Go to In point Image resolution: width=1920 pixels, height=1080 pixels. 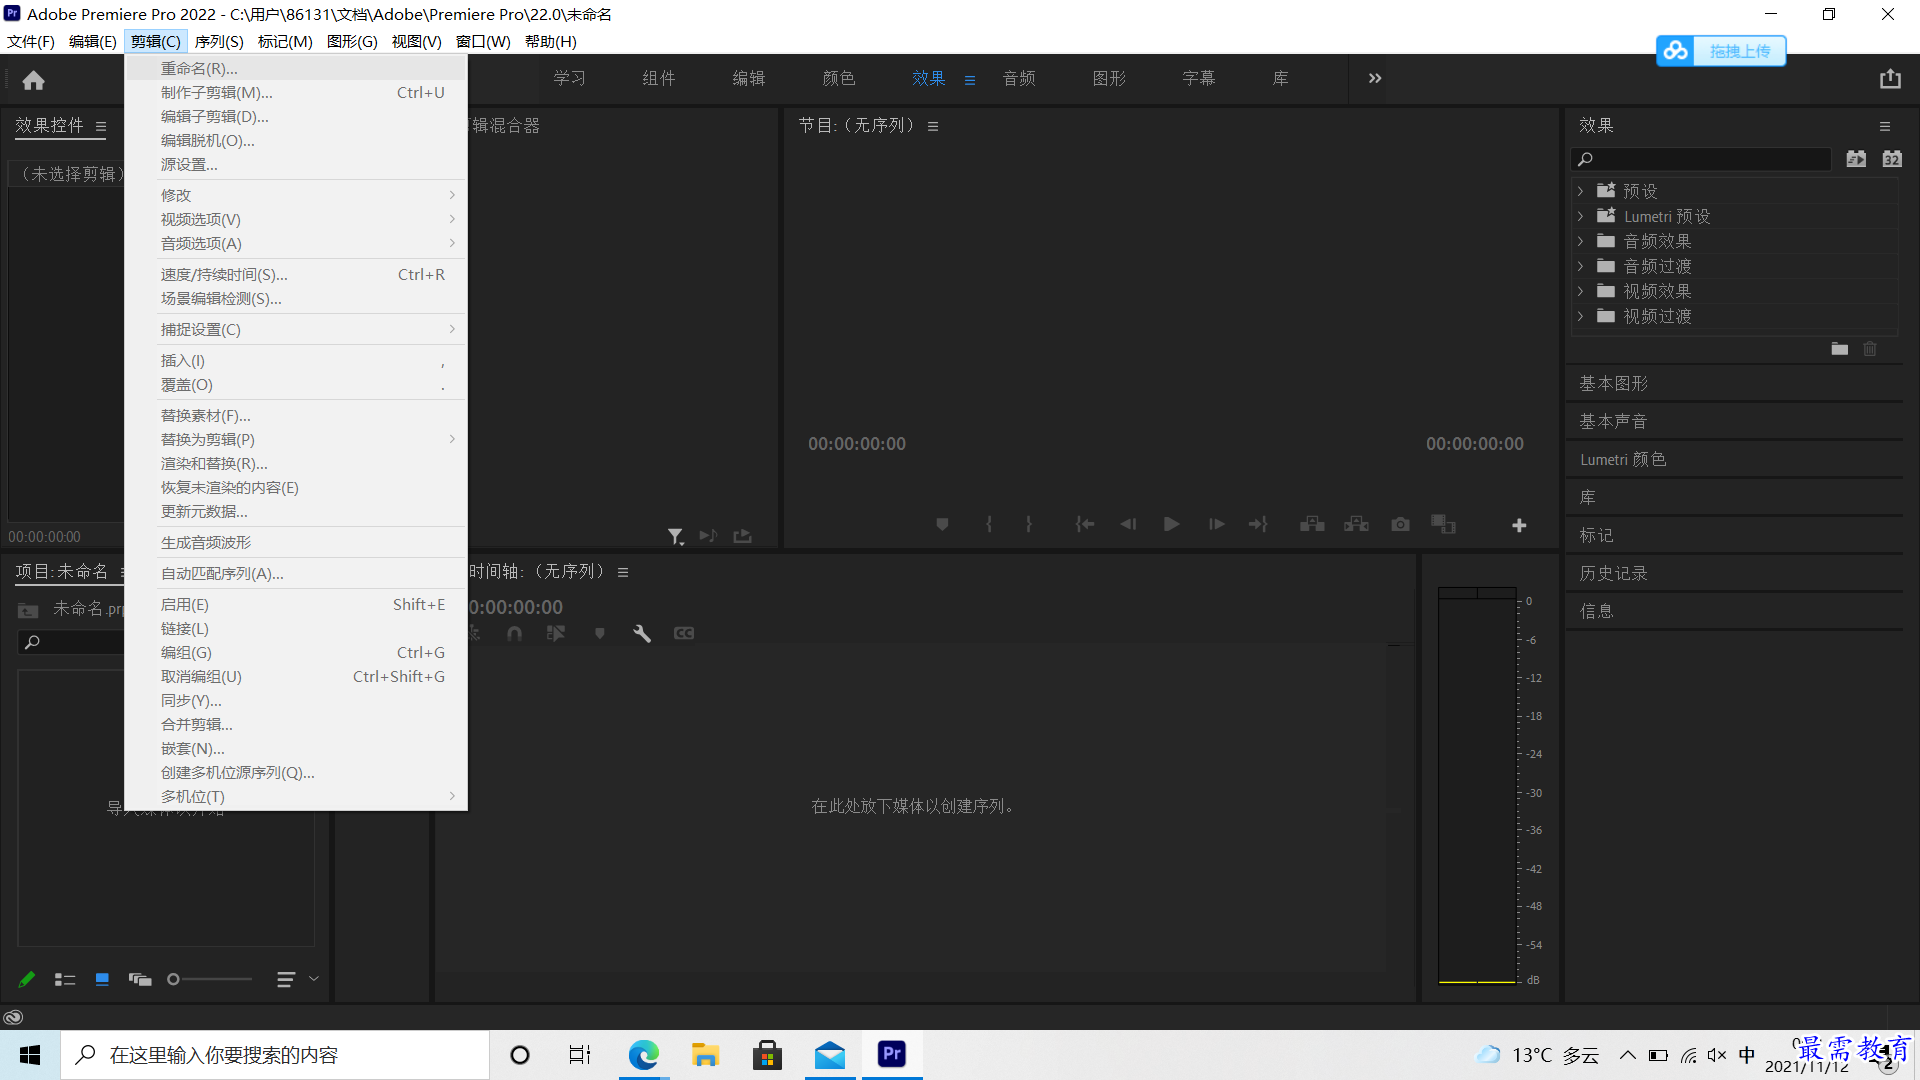click(x=1084, y=524)
